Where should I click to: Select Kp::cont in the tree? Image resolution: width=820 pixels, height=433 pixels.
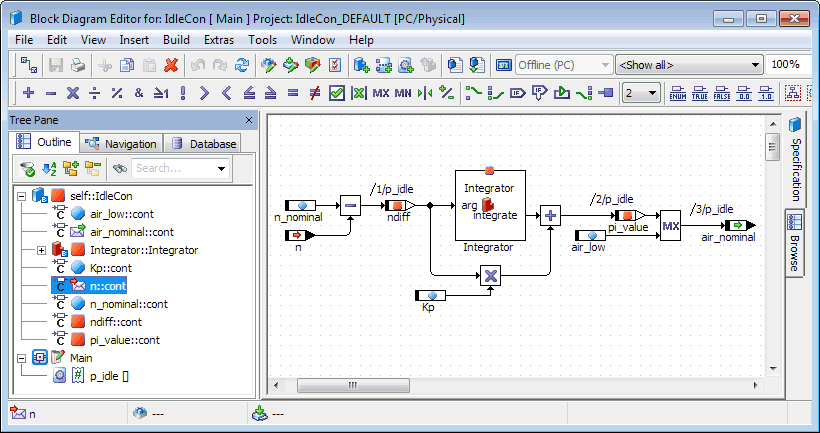[111, 268]
